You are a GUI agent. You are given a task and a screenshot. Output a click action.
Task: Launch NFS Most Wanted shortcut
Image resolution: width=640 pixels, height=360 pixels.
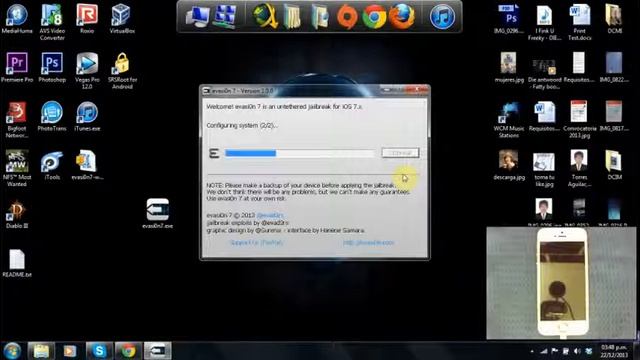coord(17,168)
